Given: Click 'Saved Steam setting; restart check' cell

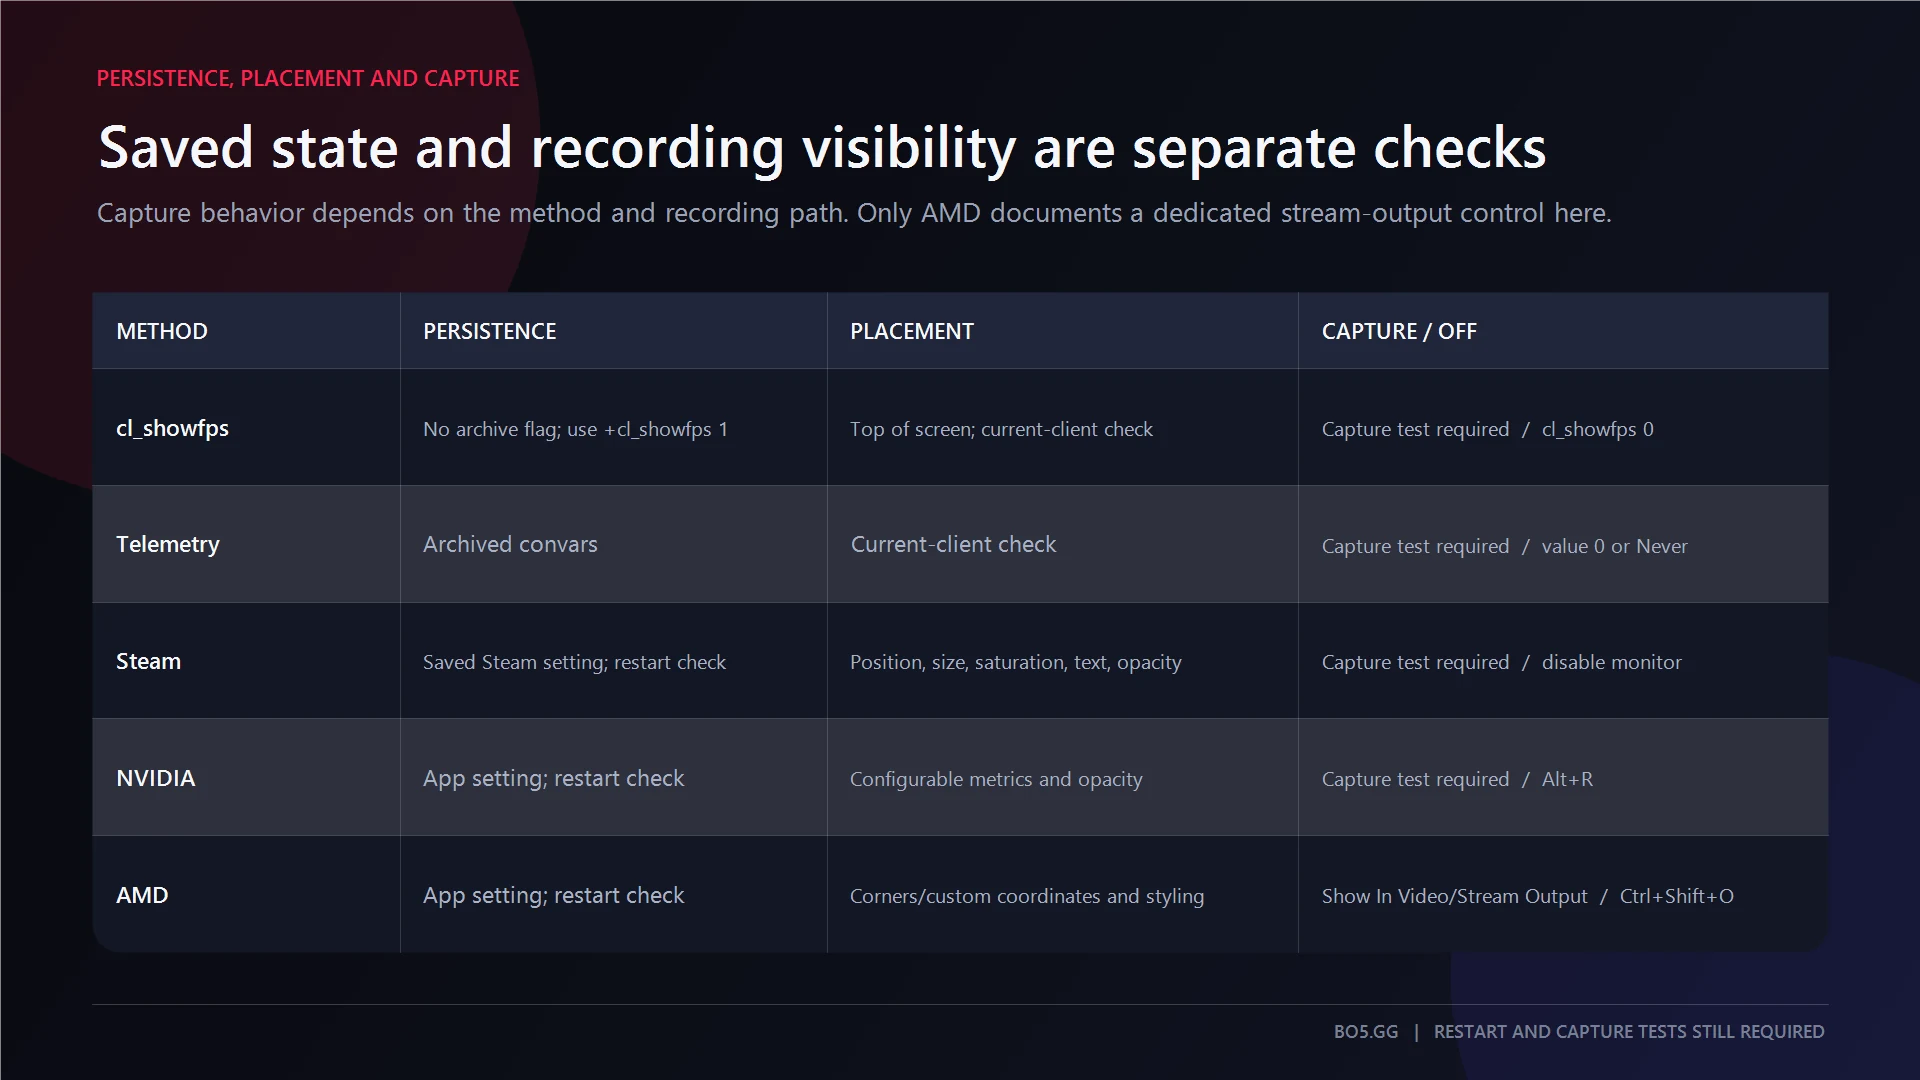Looking at the screenshot, I should pyautogui.click(x=574, y=662).
